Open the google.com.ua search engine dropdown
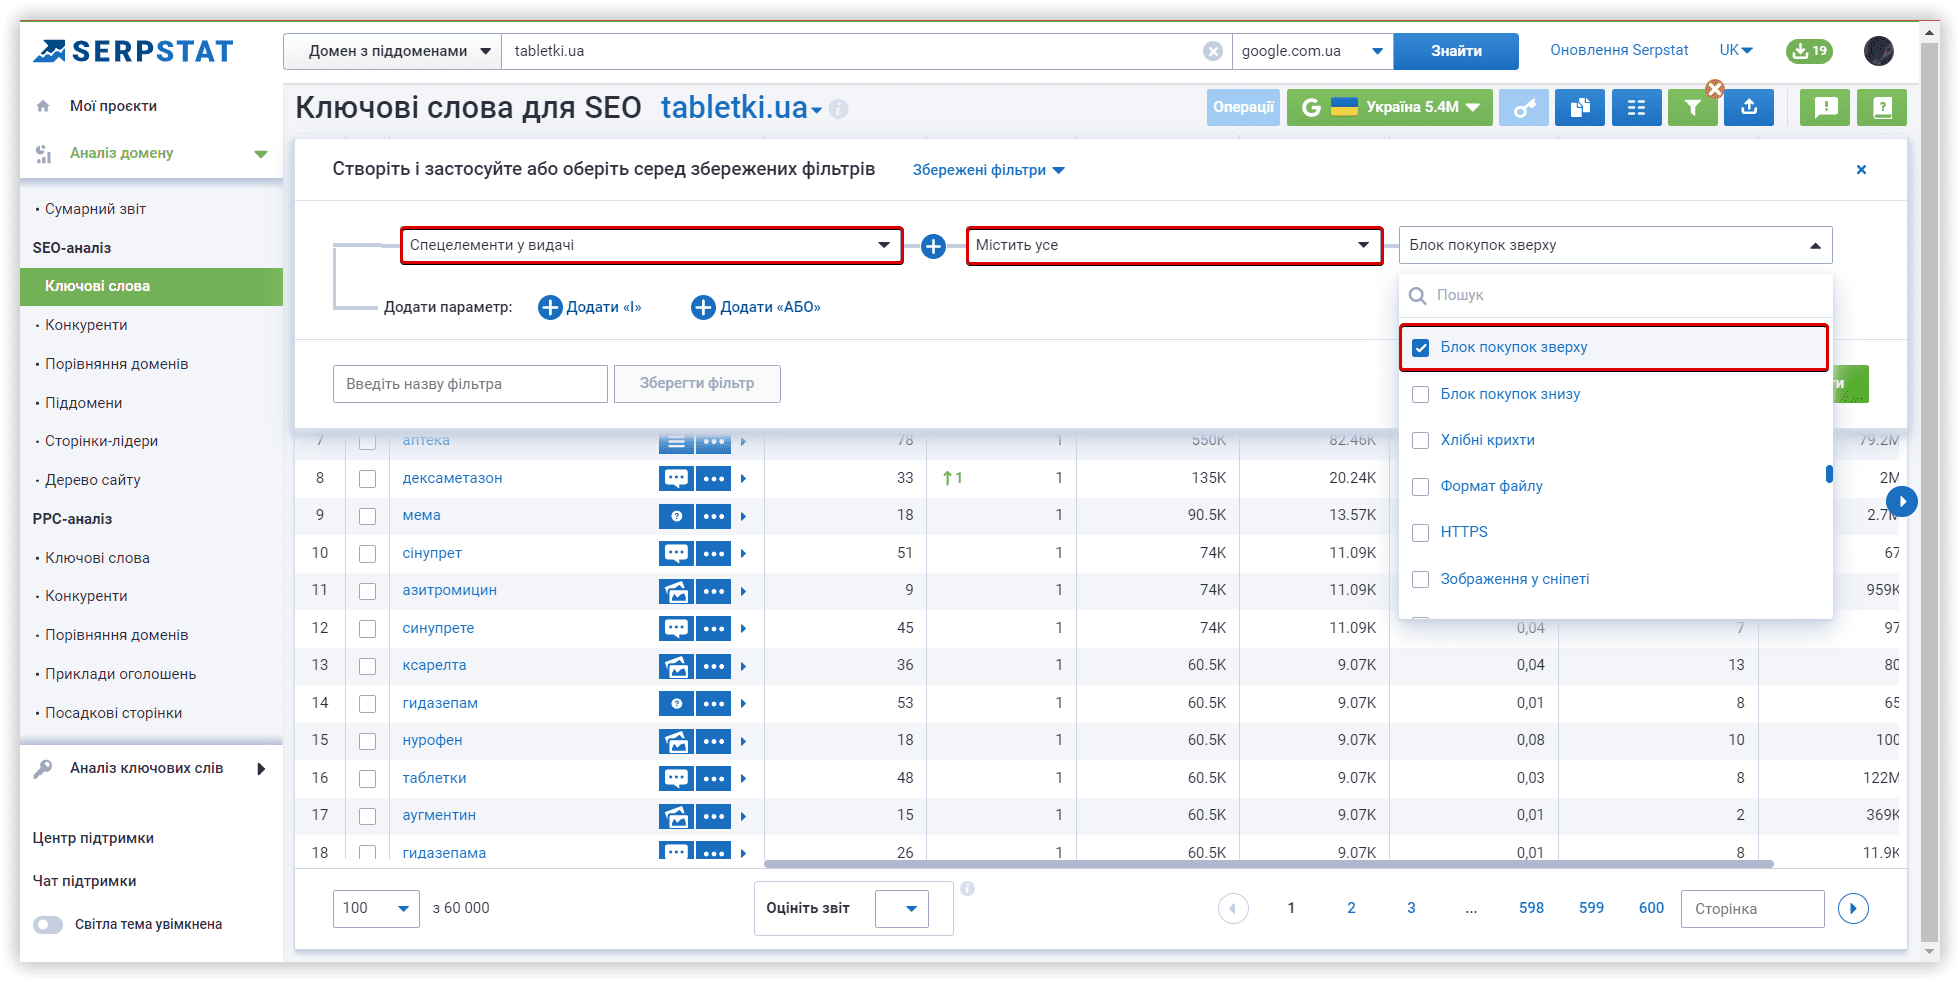The image size is (1960, 982). pyautogui.click(x=1312, y=51)
